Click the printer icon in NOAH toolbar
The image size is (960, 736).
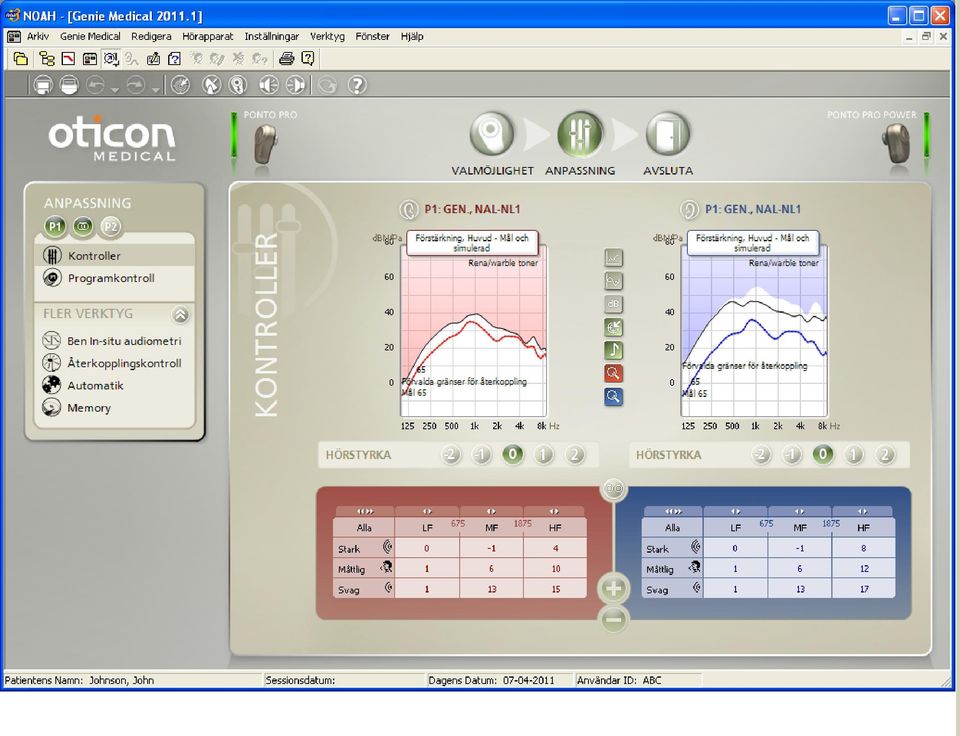click(286, 59)
